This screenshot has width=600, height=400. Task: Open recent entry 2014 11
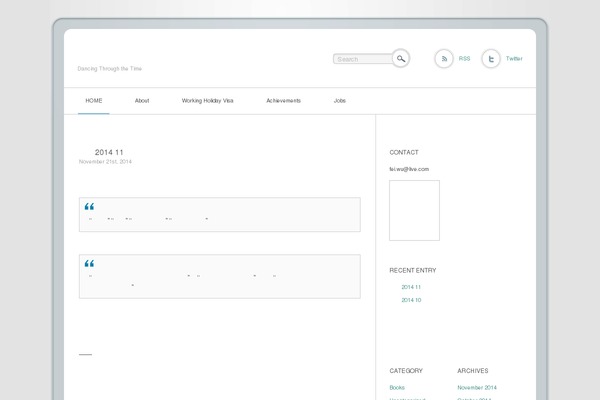tap(411, 287)
